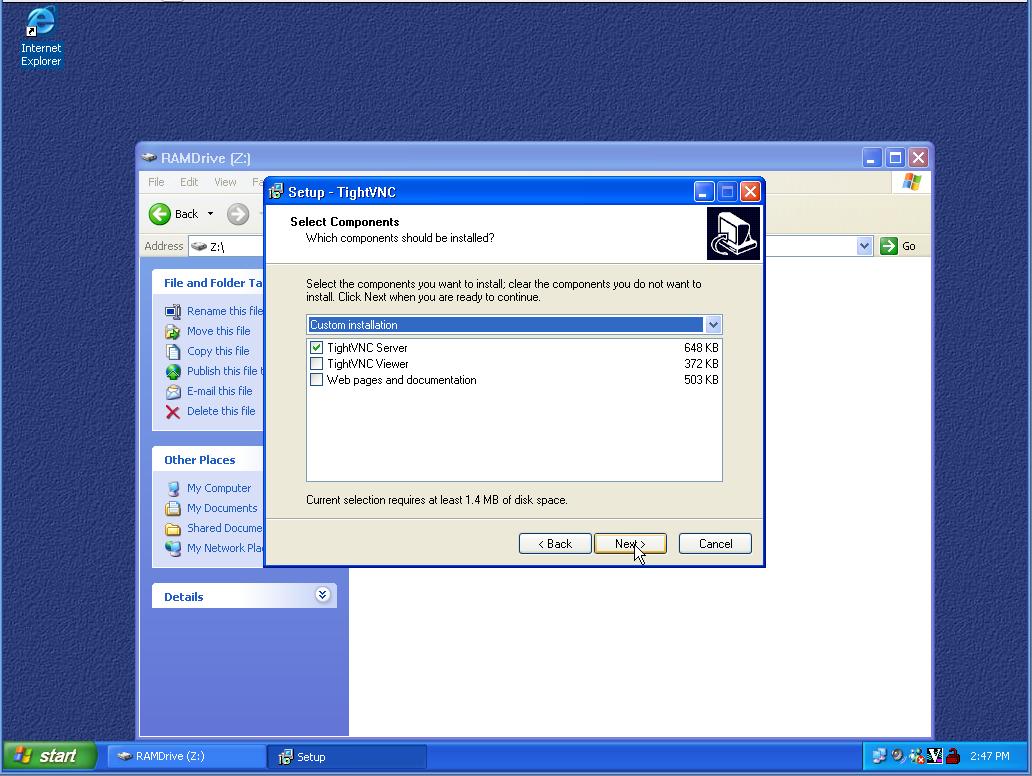Viewport: 1032px width, 776px height.
Task: Minimize the Setup - TightVNC dialog
Action: tap(704, 192)
